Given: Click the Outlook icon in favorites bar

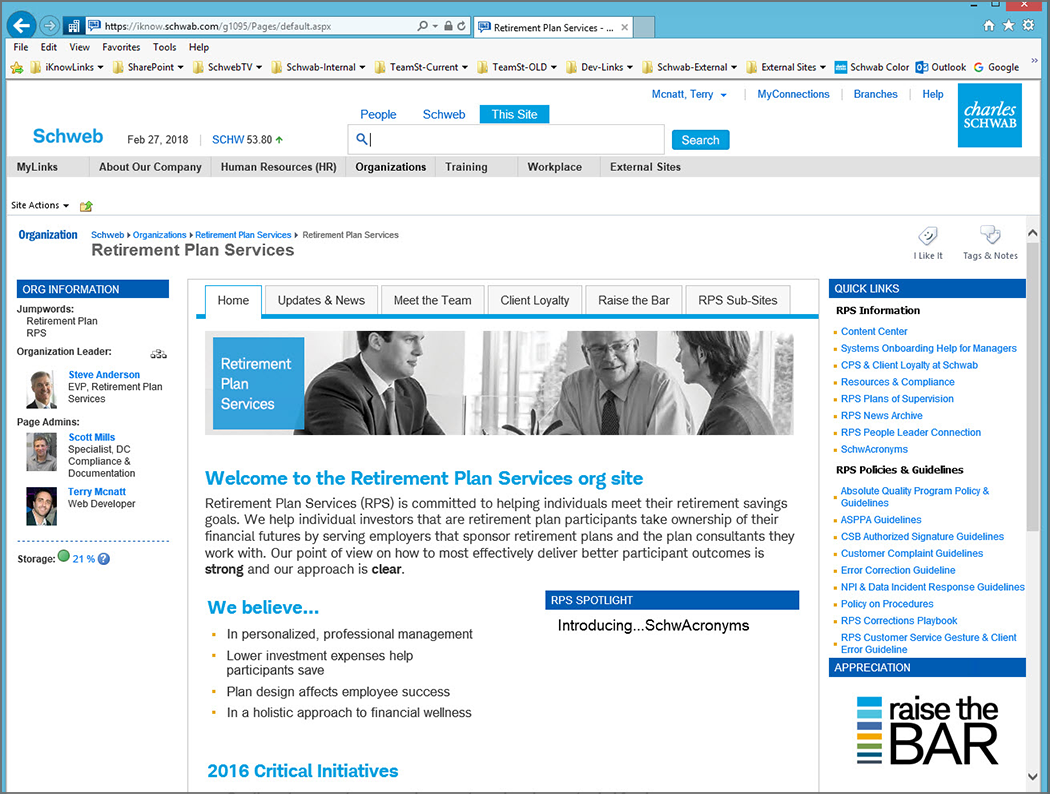Looking at the screenshot, I should [922, 67].
